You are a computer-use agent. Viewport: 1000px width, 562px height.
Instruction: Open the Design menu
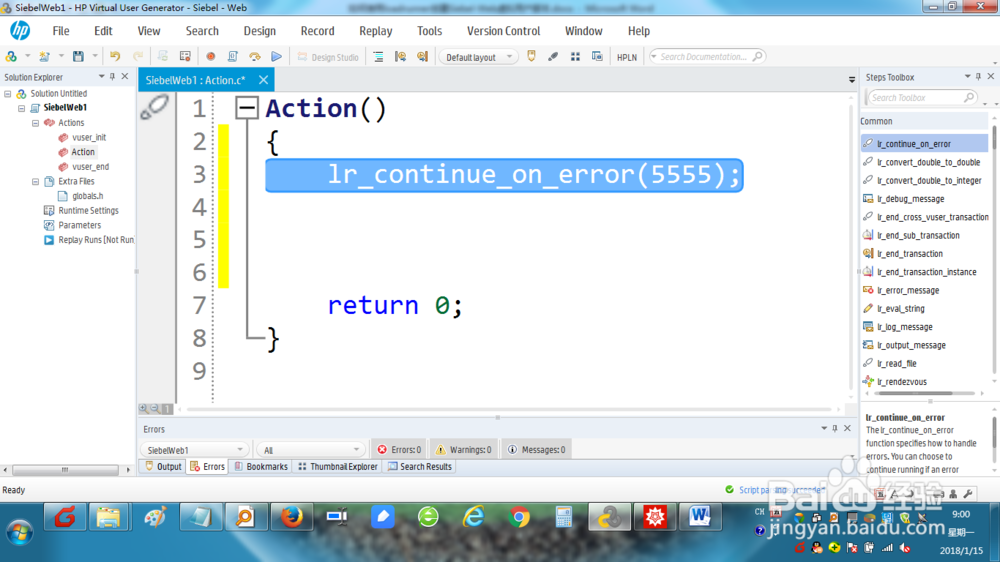pyautogui.click(x=260, y=31)
